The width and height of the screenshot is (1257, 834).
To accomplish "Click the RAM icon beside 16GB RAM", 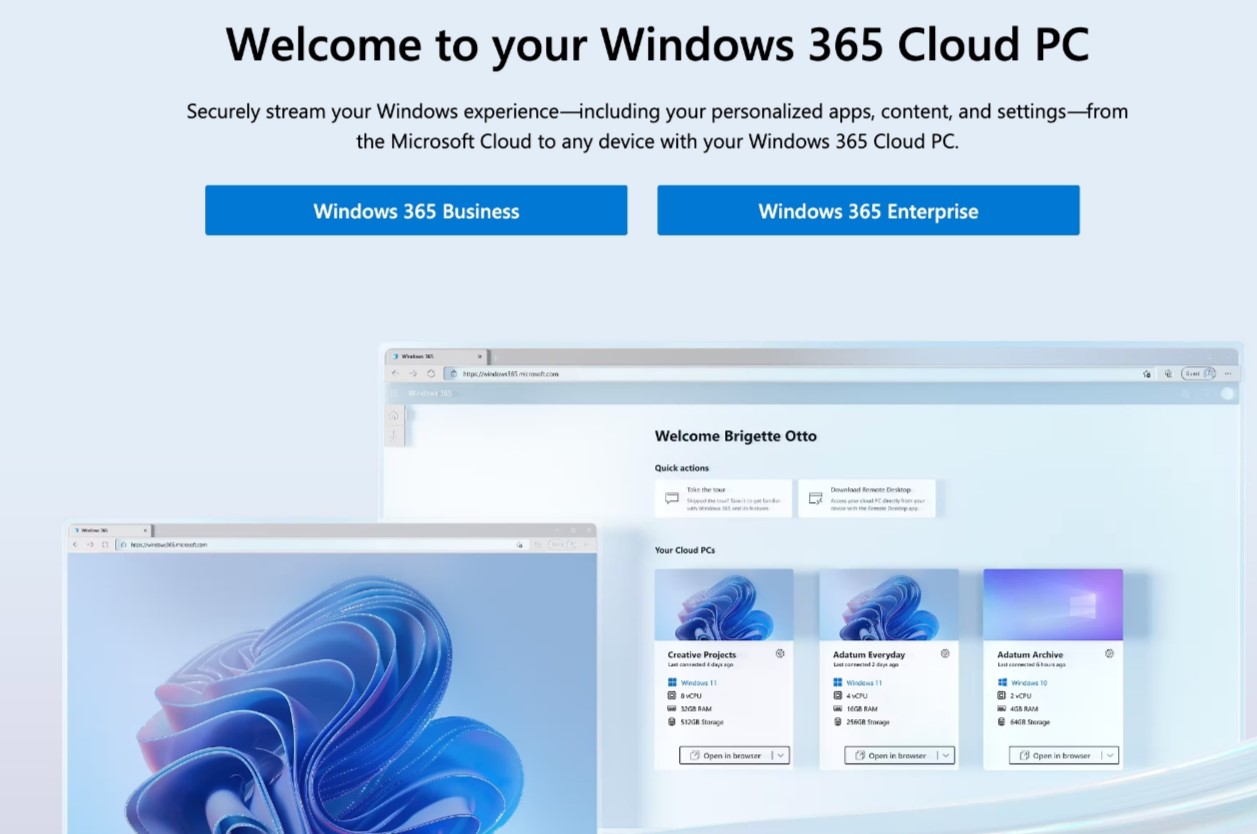I will [837, 708].
